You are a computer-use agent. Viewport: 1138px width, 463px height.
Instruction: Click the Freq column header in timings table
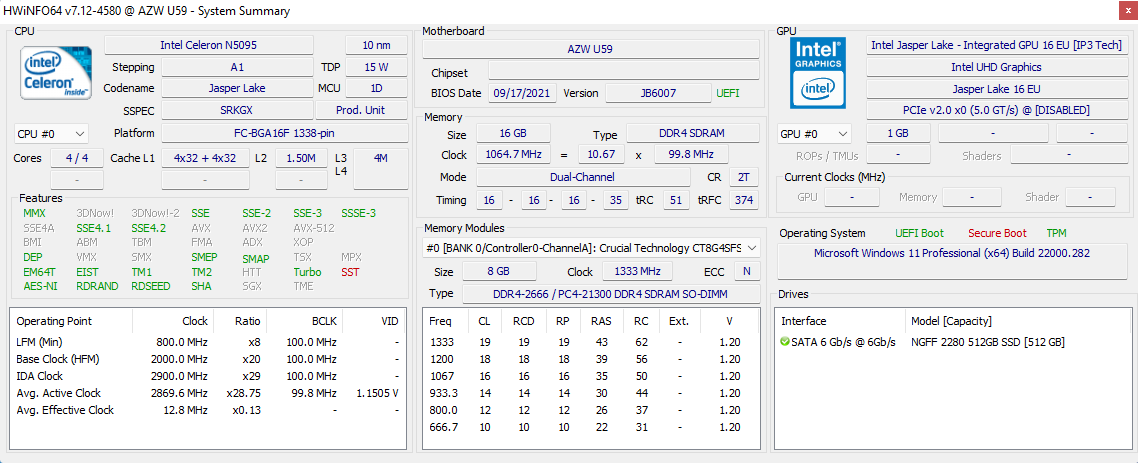point(440,321)
